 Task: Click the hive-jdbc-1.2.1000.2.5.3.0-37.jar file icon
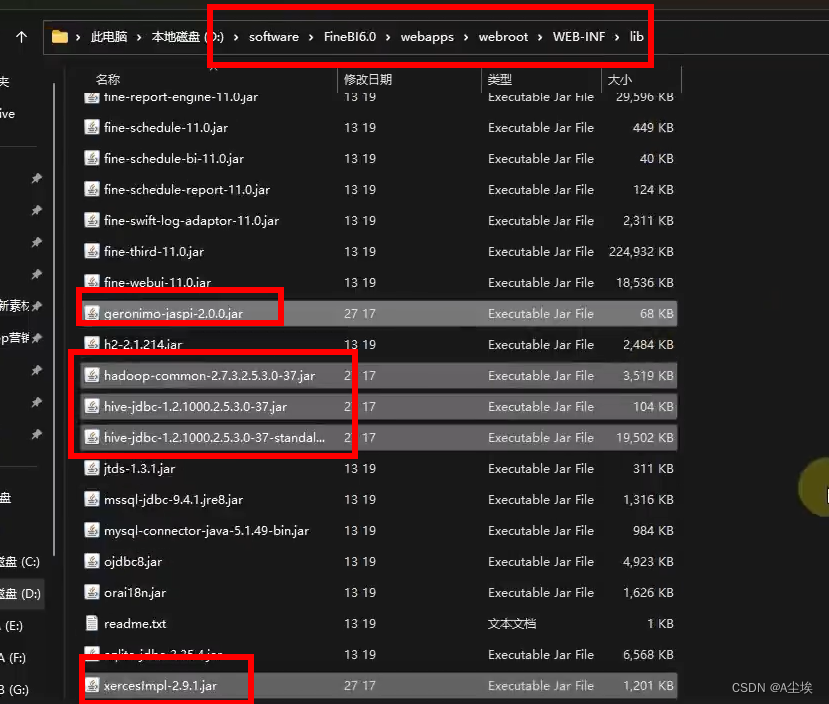point(92,406)
